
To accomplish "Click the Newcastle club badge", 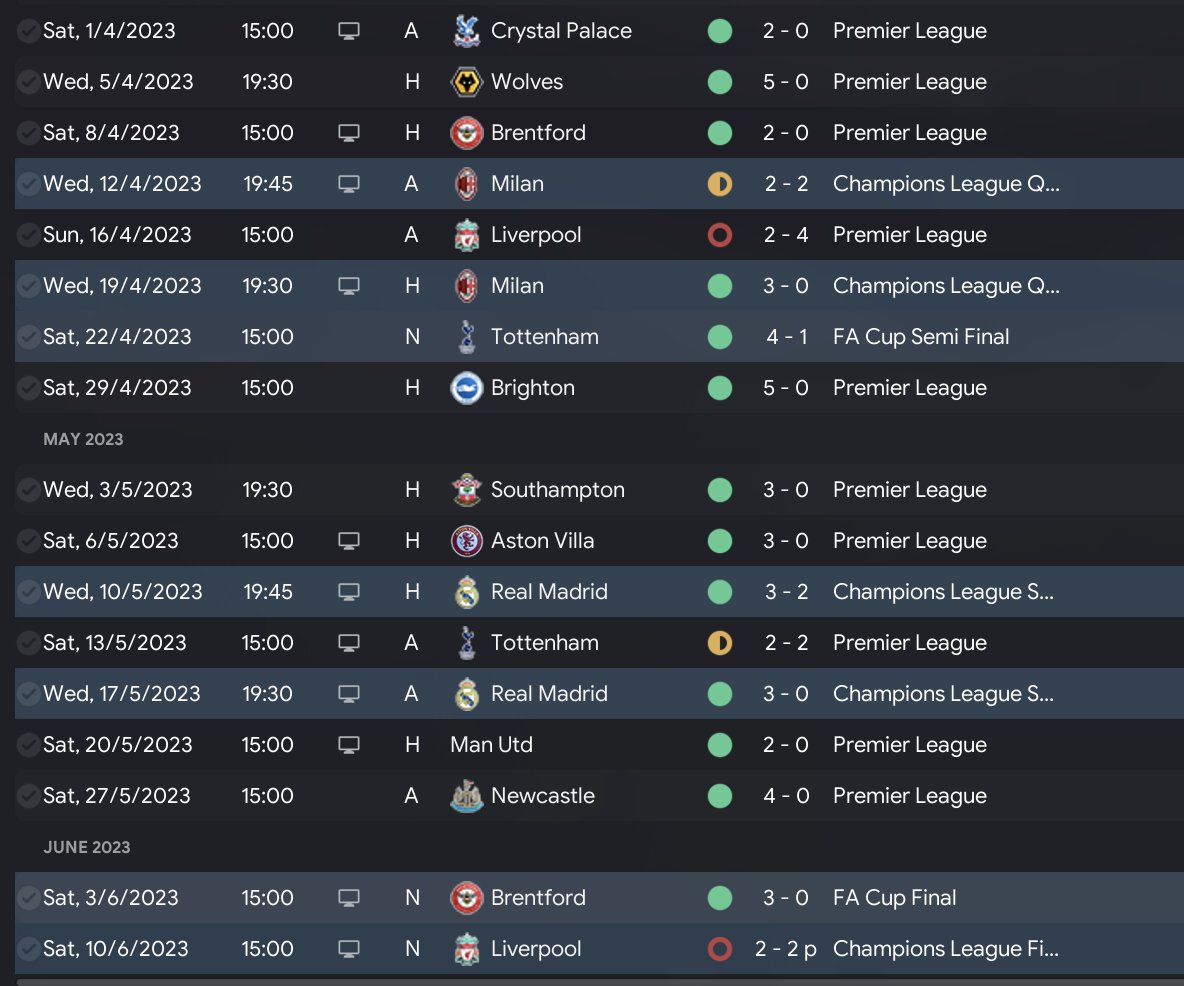I will pyautogui.click(x=467, y=796).
